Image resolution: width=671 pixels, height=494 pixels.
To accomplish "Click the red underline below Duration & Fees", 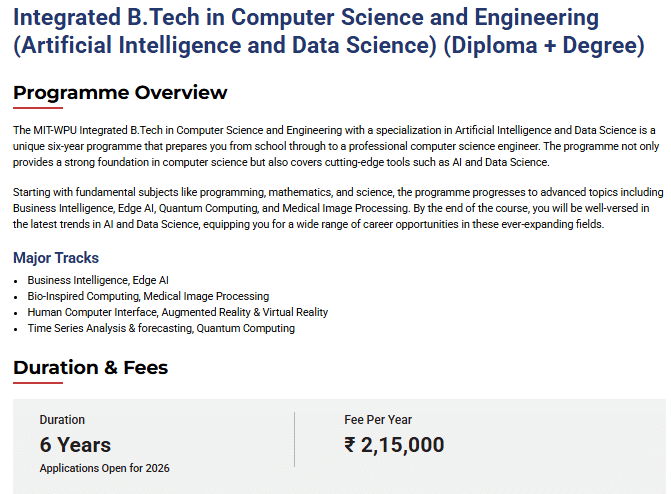I will [x=38, y=383].
